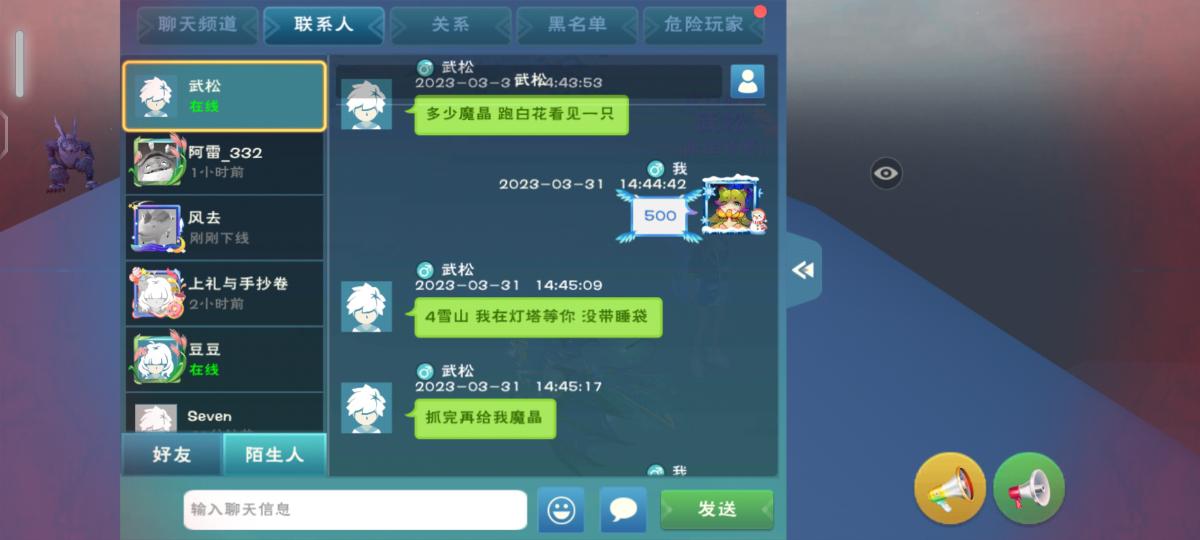Tap 武松's avatar beside the 抓完再给我魔晶 message
Screen dimensions: 1200x540
366,408
